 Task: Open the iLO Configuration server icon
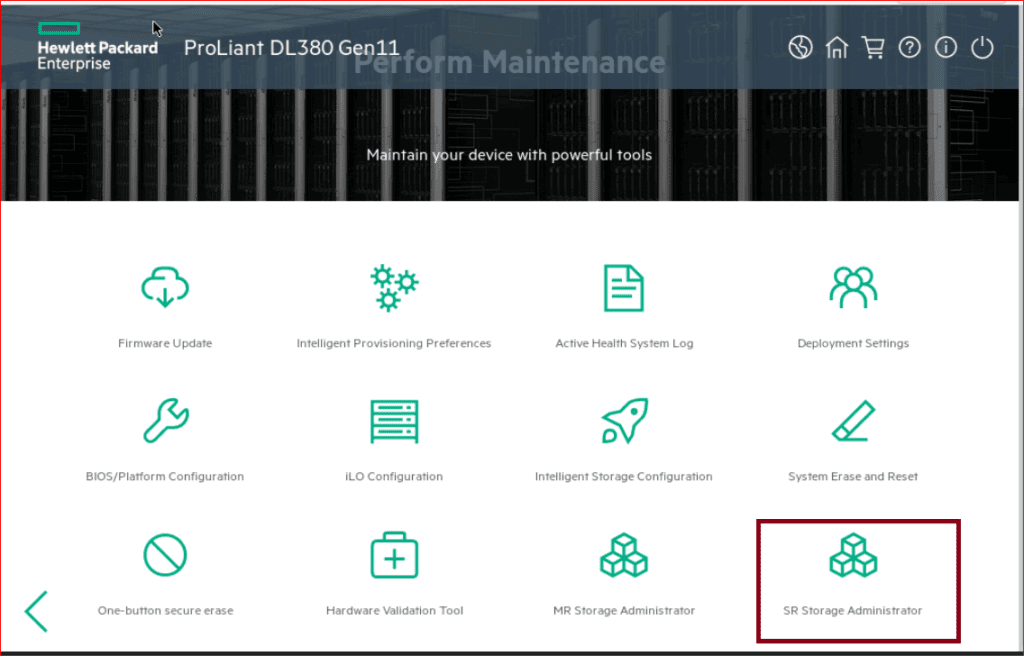tap(394, 421)
